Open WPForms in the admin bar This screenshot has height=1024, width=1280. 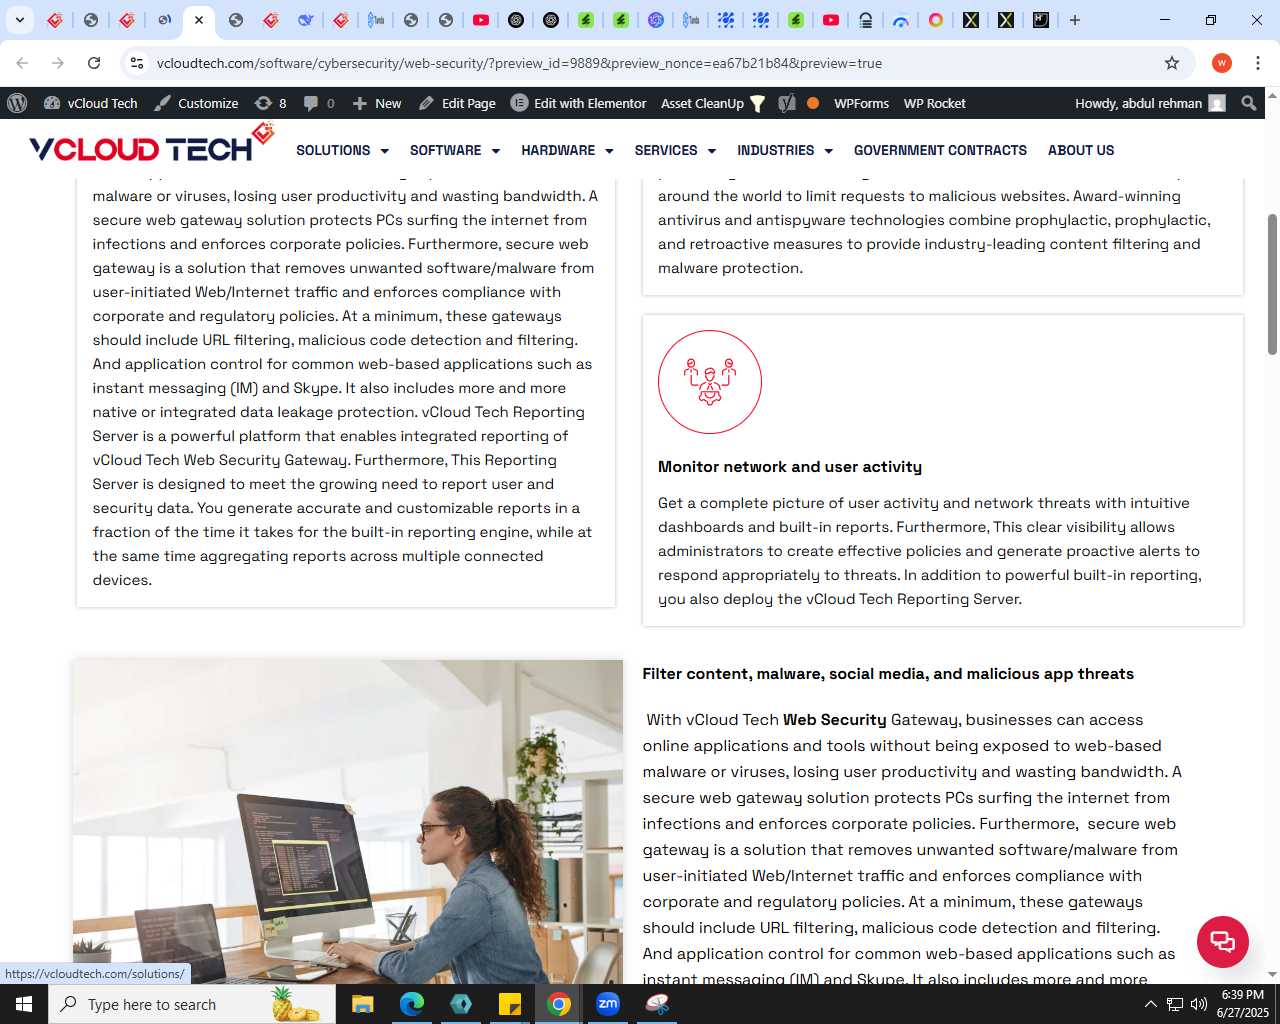coord(861,103)
